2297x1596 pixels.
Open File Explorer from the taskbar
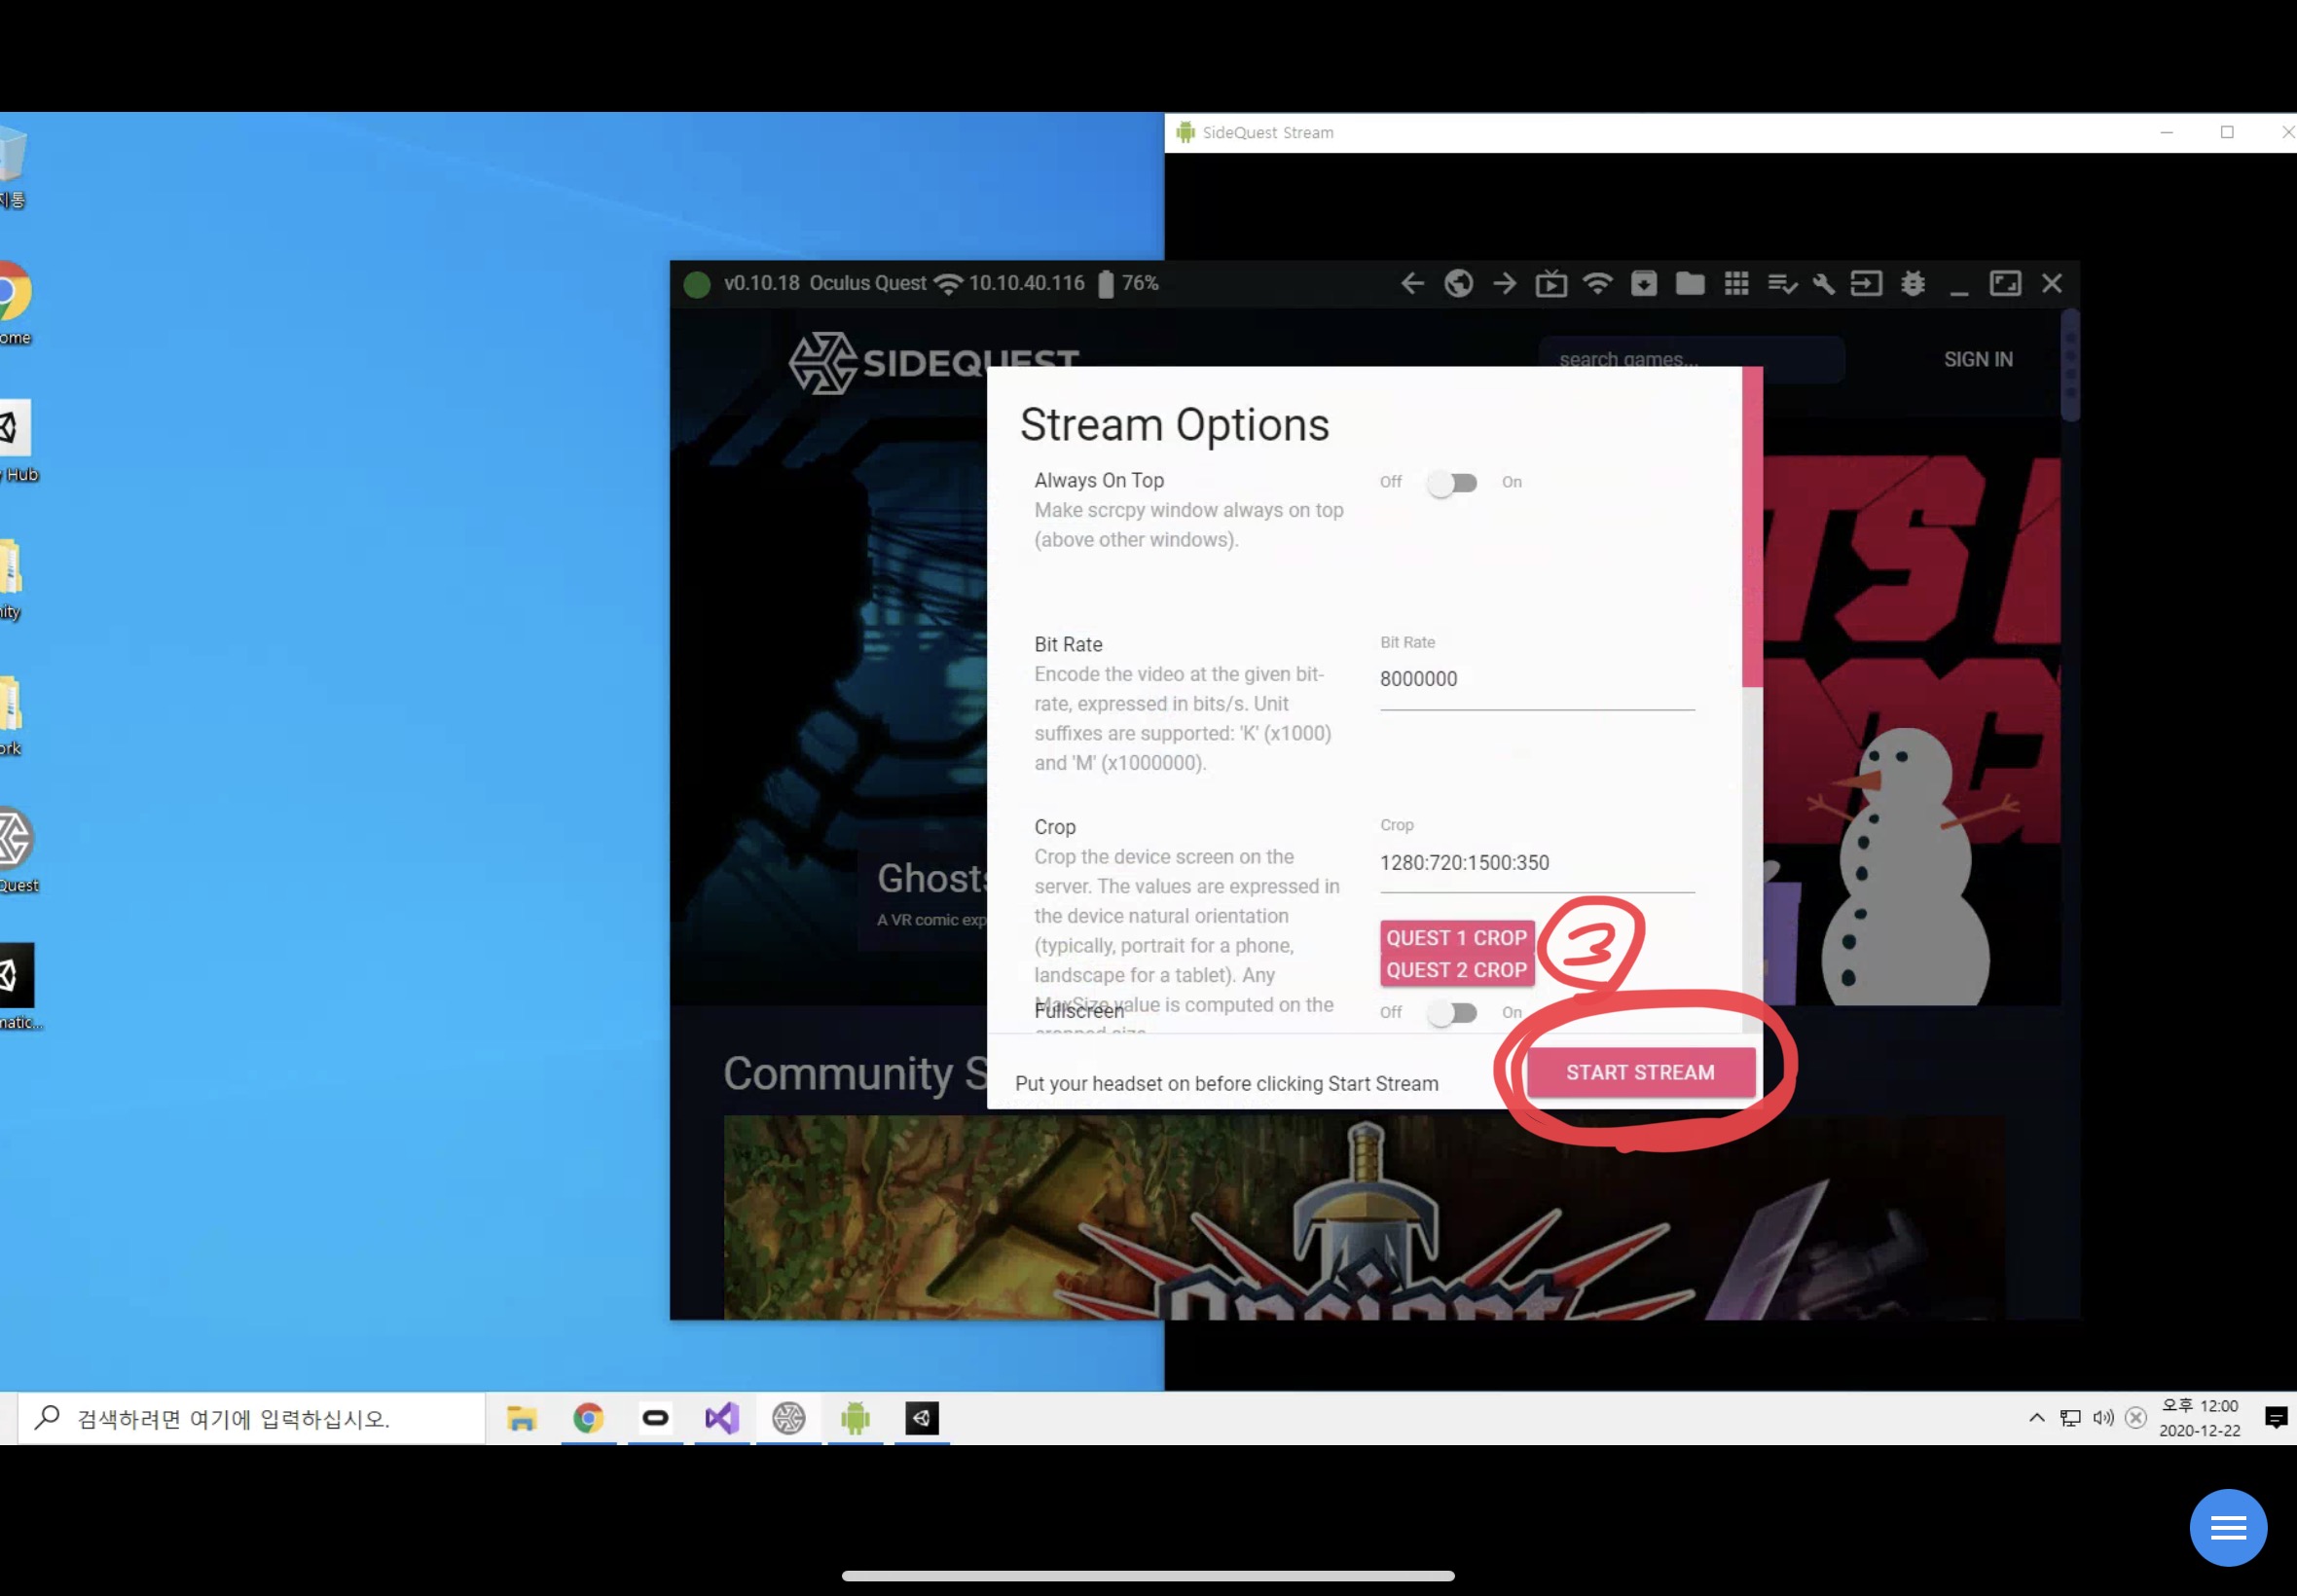click(x=521, y=1418)
